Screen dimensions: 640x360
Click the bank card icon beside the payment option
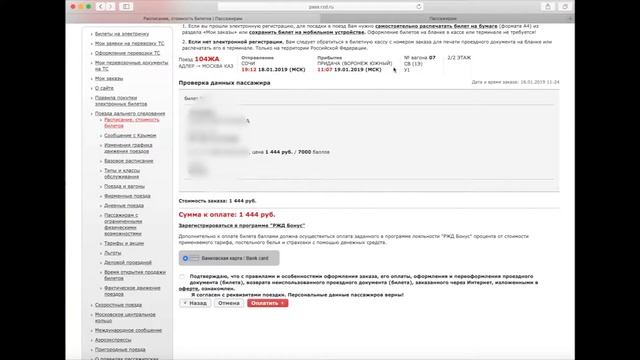pyautogui.click(x=194, y=258)
